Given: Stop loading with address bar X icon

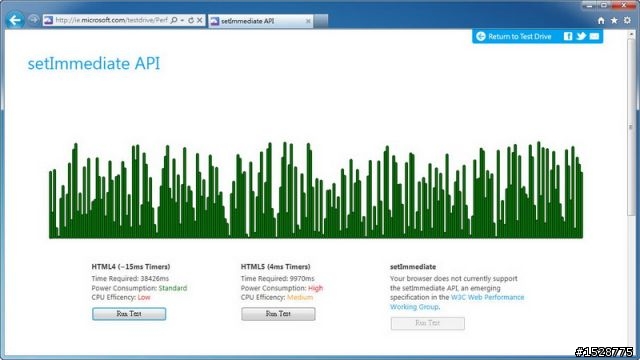Looking at the screenshot, I should tap(200, 20).
